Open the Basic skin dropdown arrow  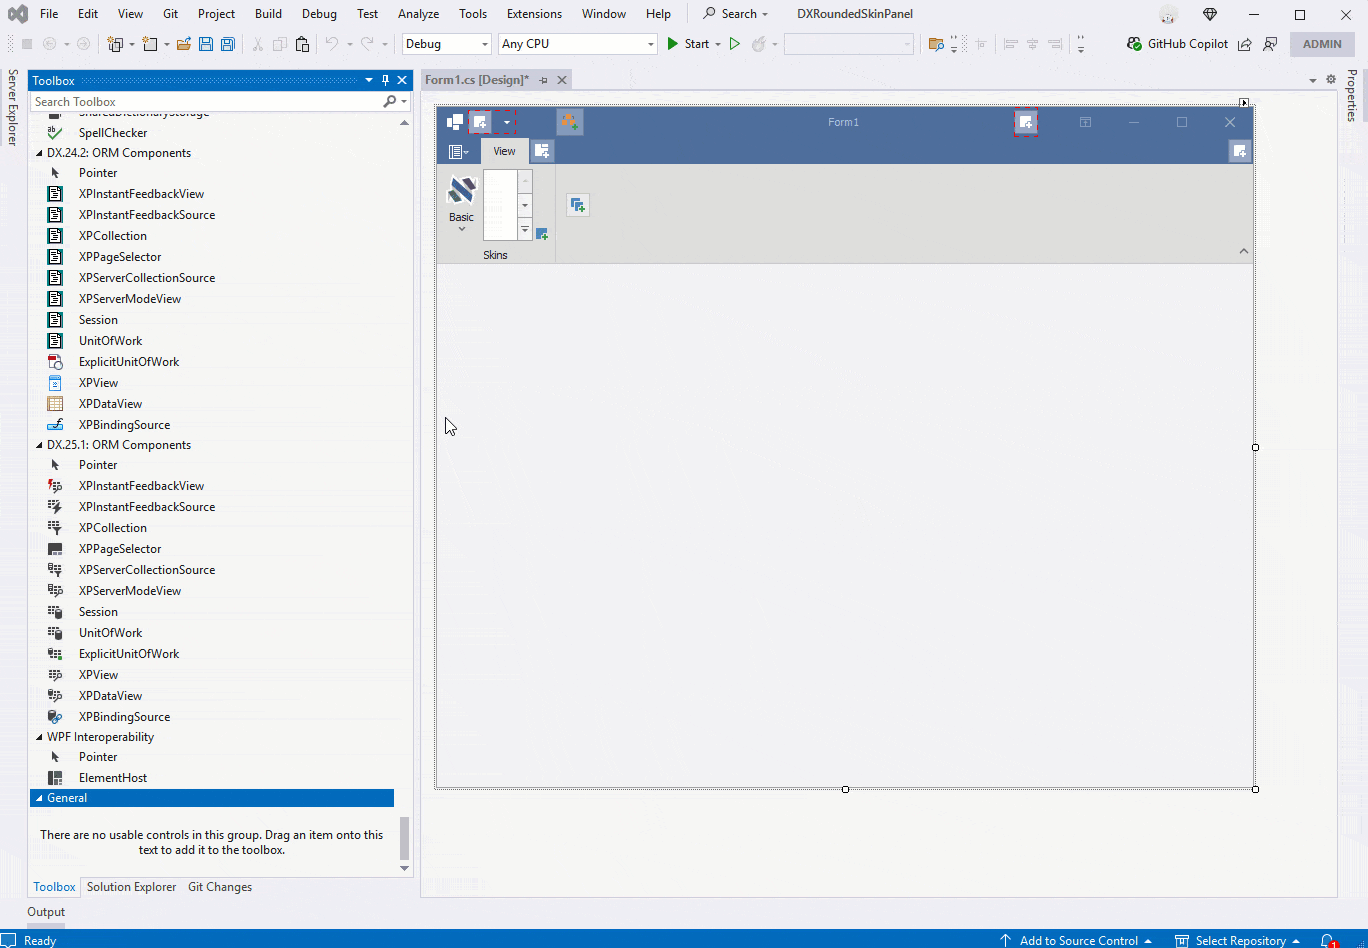pos(461,227)
